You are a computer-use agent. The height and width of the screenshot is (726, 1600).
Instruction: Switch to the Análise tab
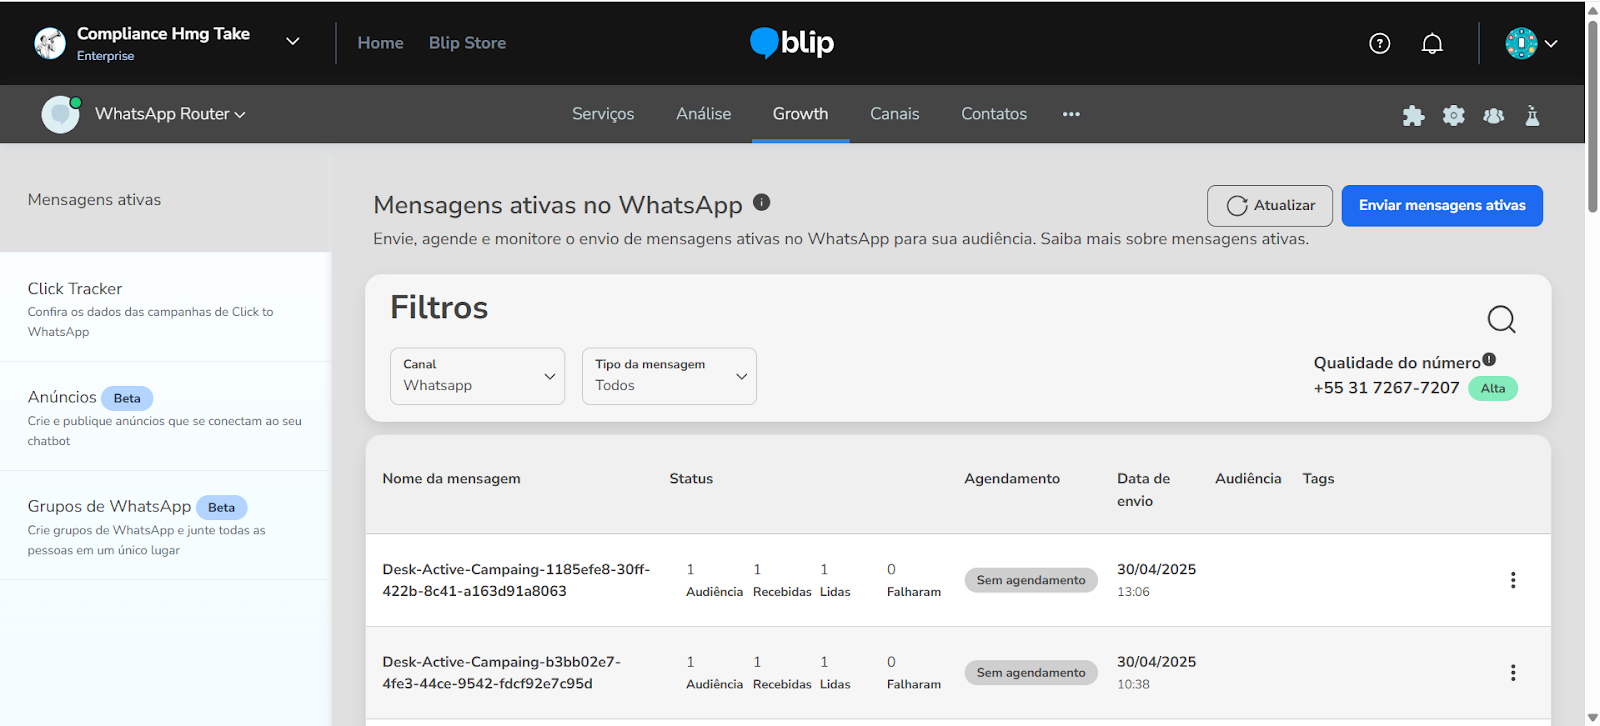click(703, 114)
